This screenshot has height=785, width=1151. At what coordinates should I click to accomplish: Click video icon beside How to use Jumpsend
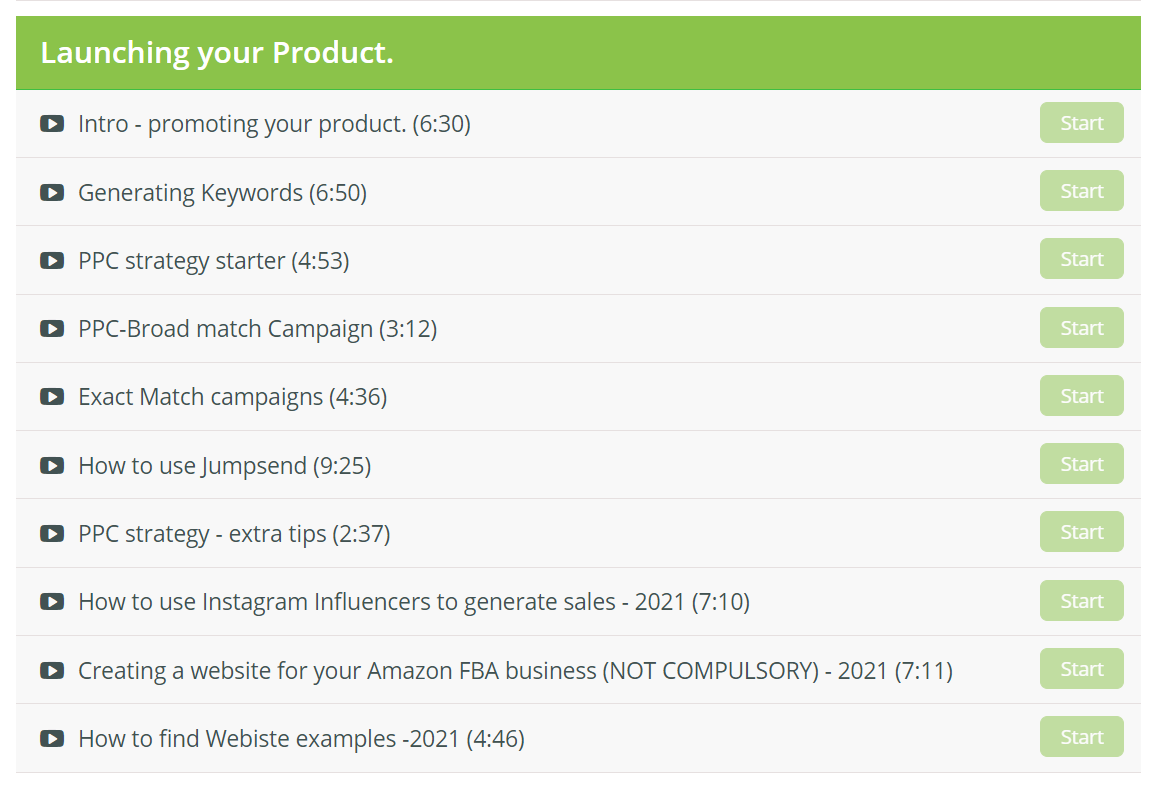51,466
